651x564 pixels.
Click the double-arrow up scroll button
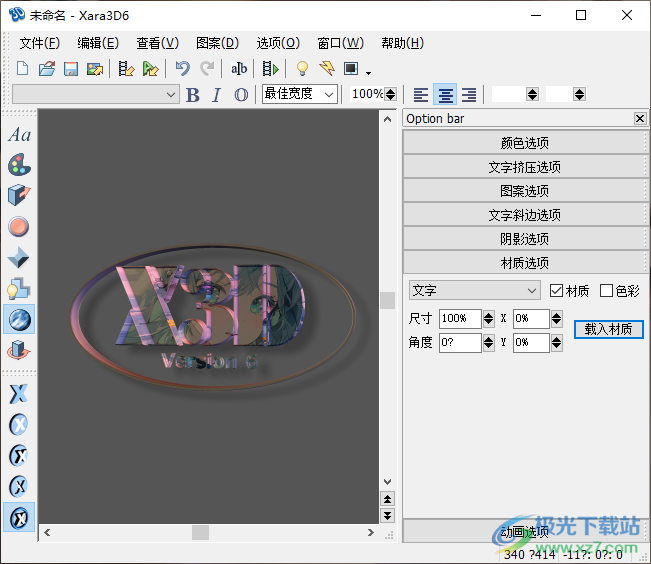[387, 499]
